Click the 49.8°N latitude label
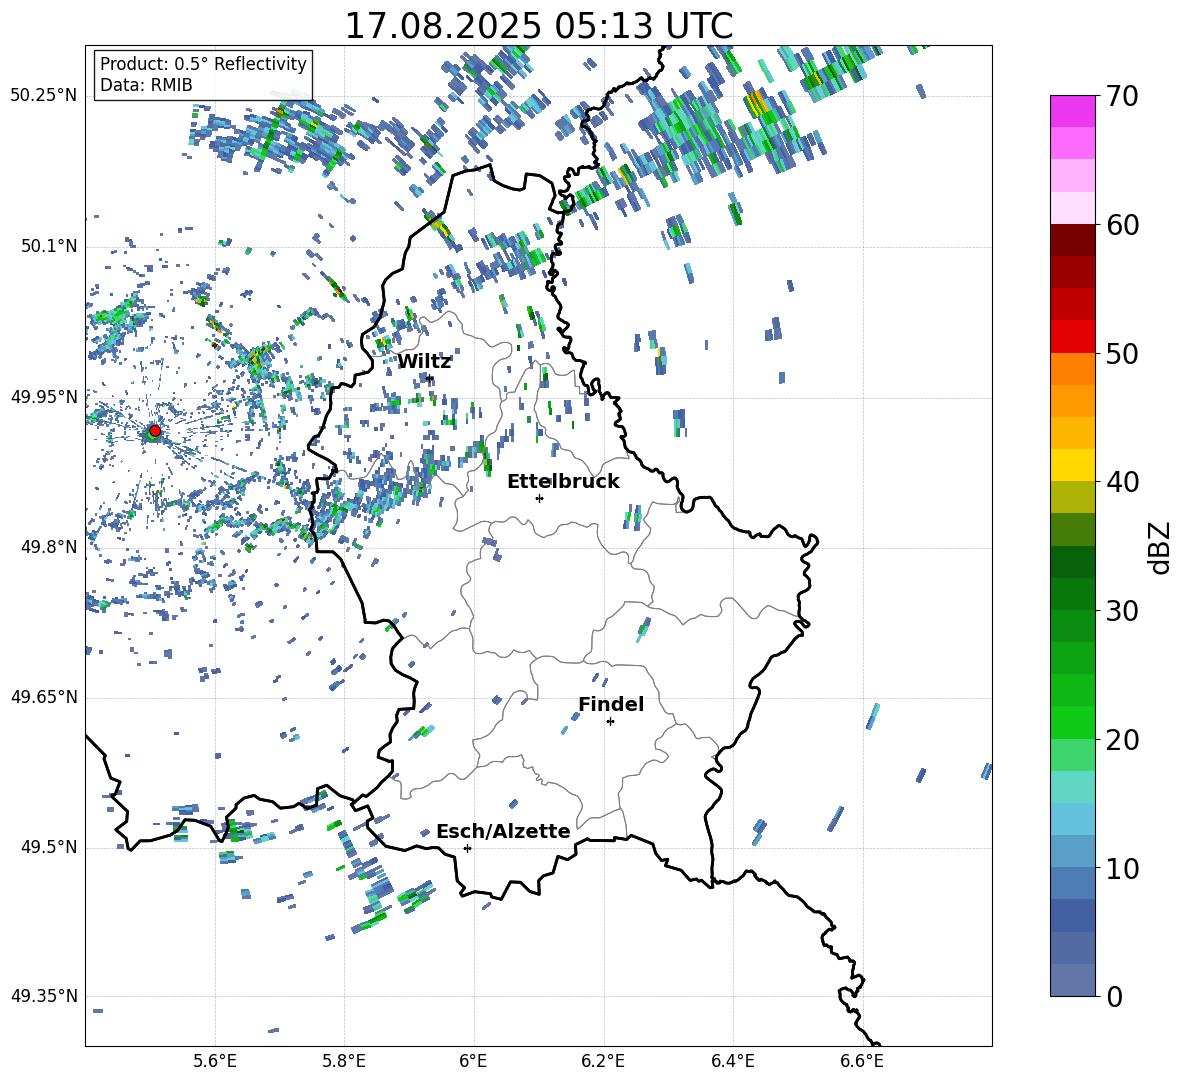Image resolution: width=1184 pixels, height=1081 pixels. [x=48, y=547]
